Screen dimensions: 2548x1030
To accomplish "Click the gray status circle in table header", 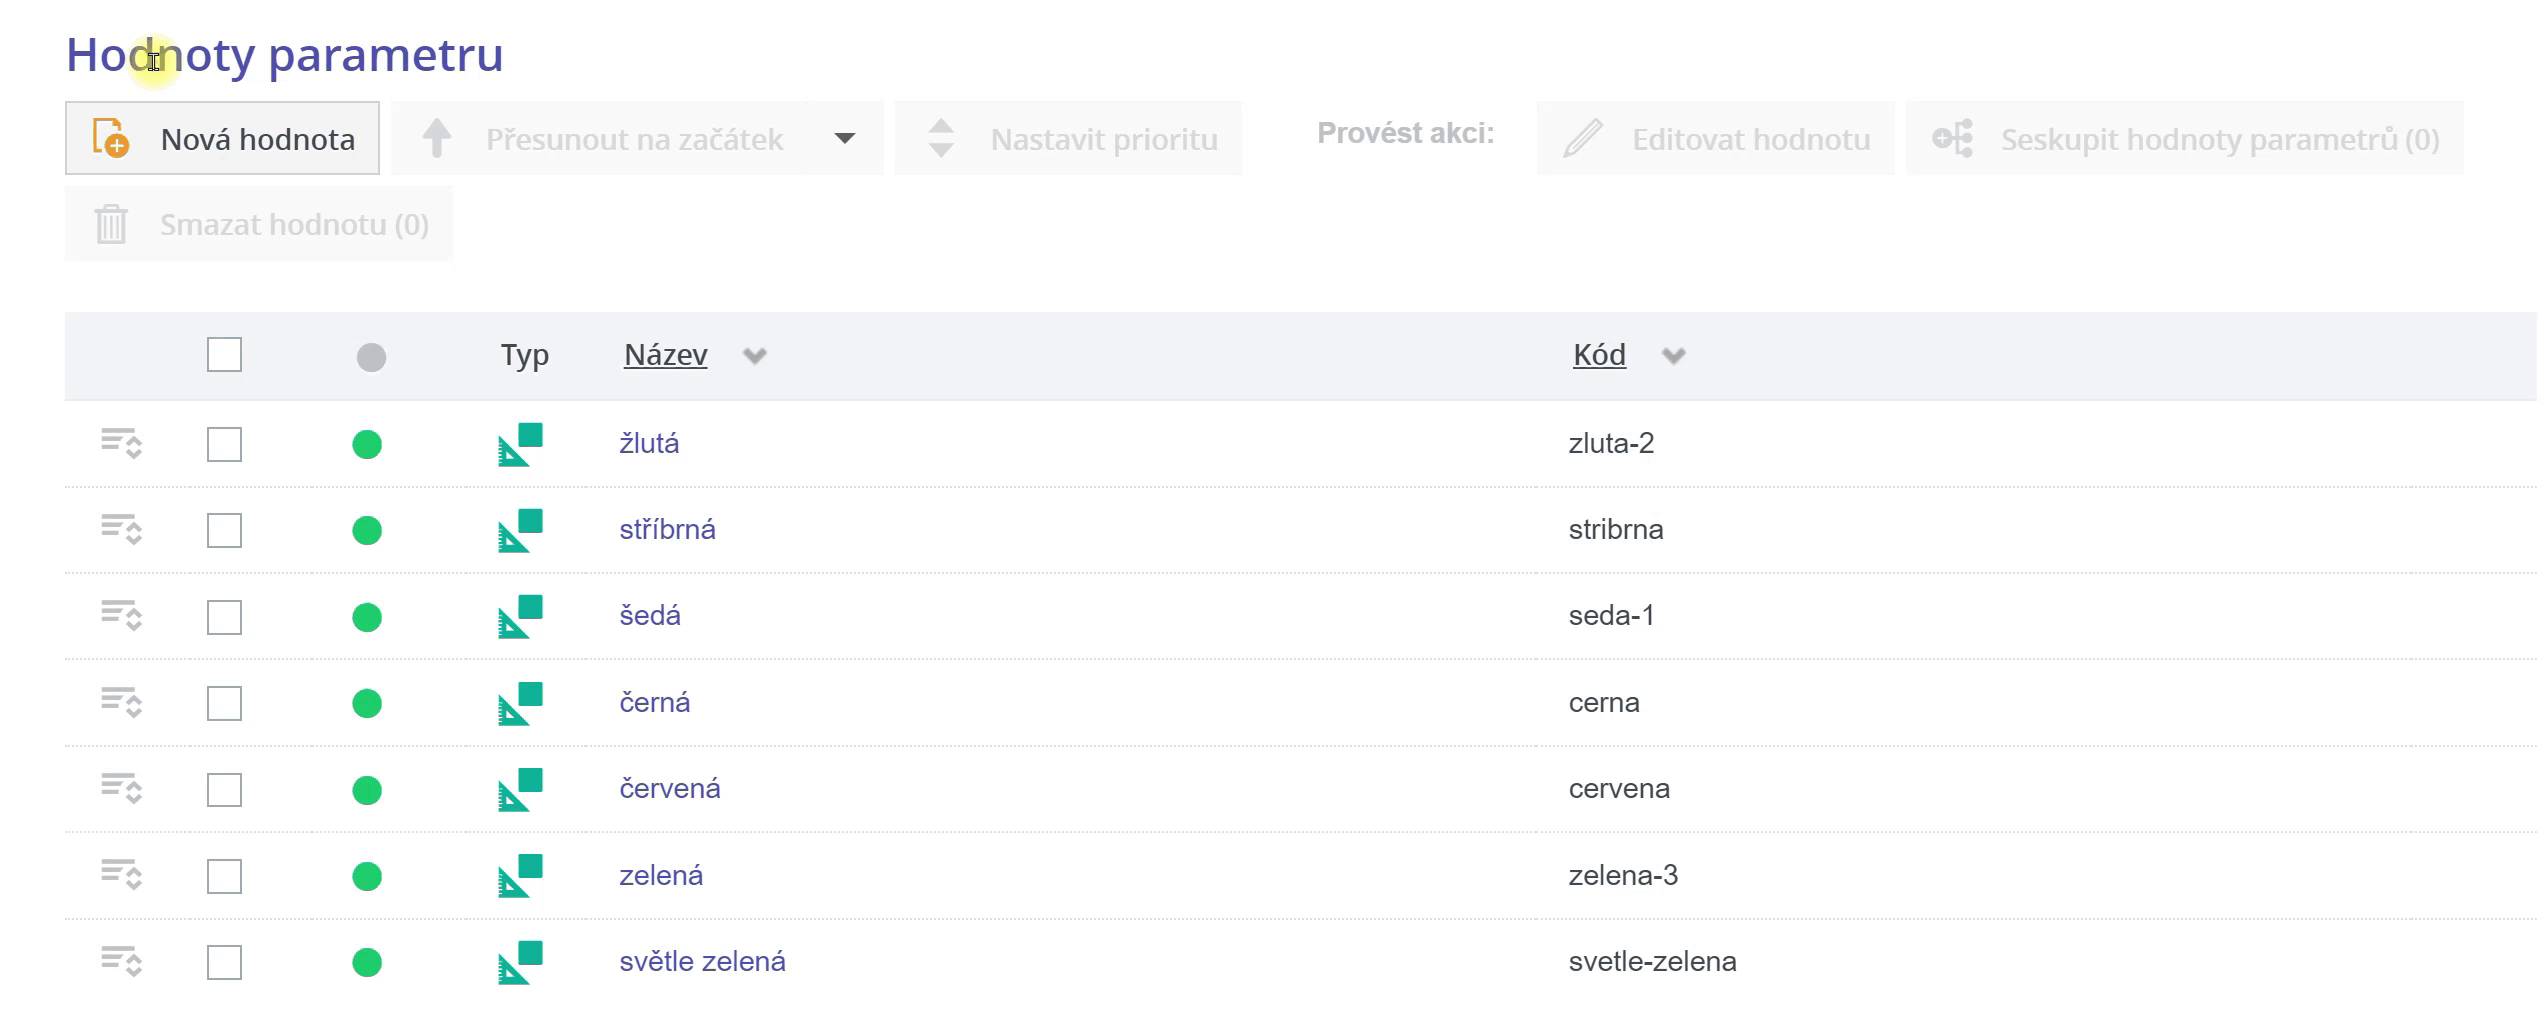I will (371, 357).
